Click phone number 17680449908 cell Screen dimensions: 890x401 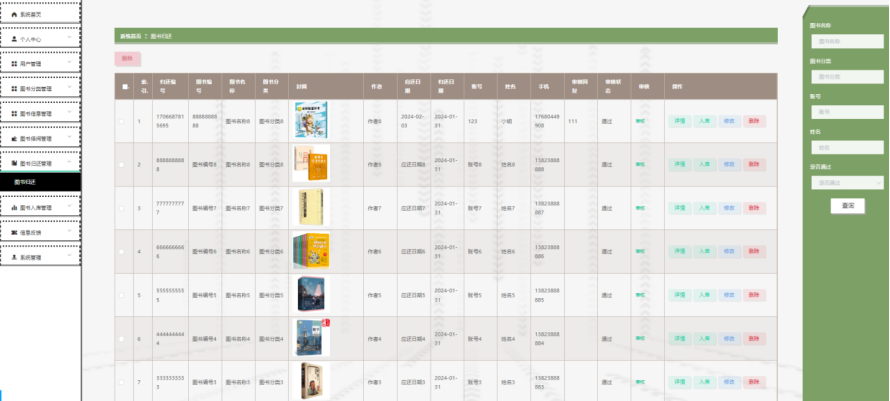coord(547,121)
